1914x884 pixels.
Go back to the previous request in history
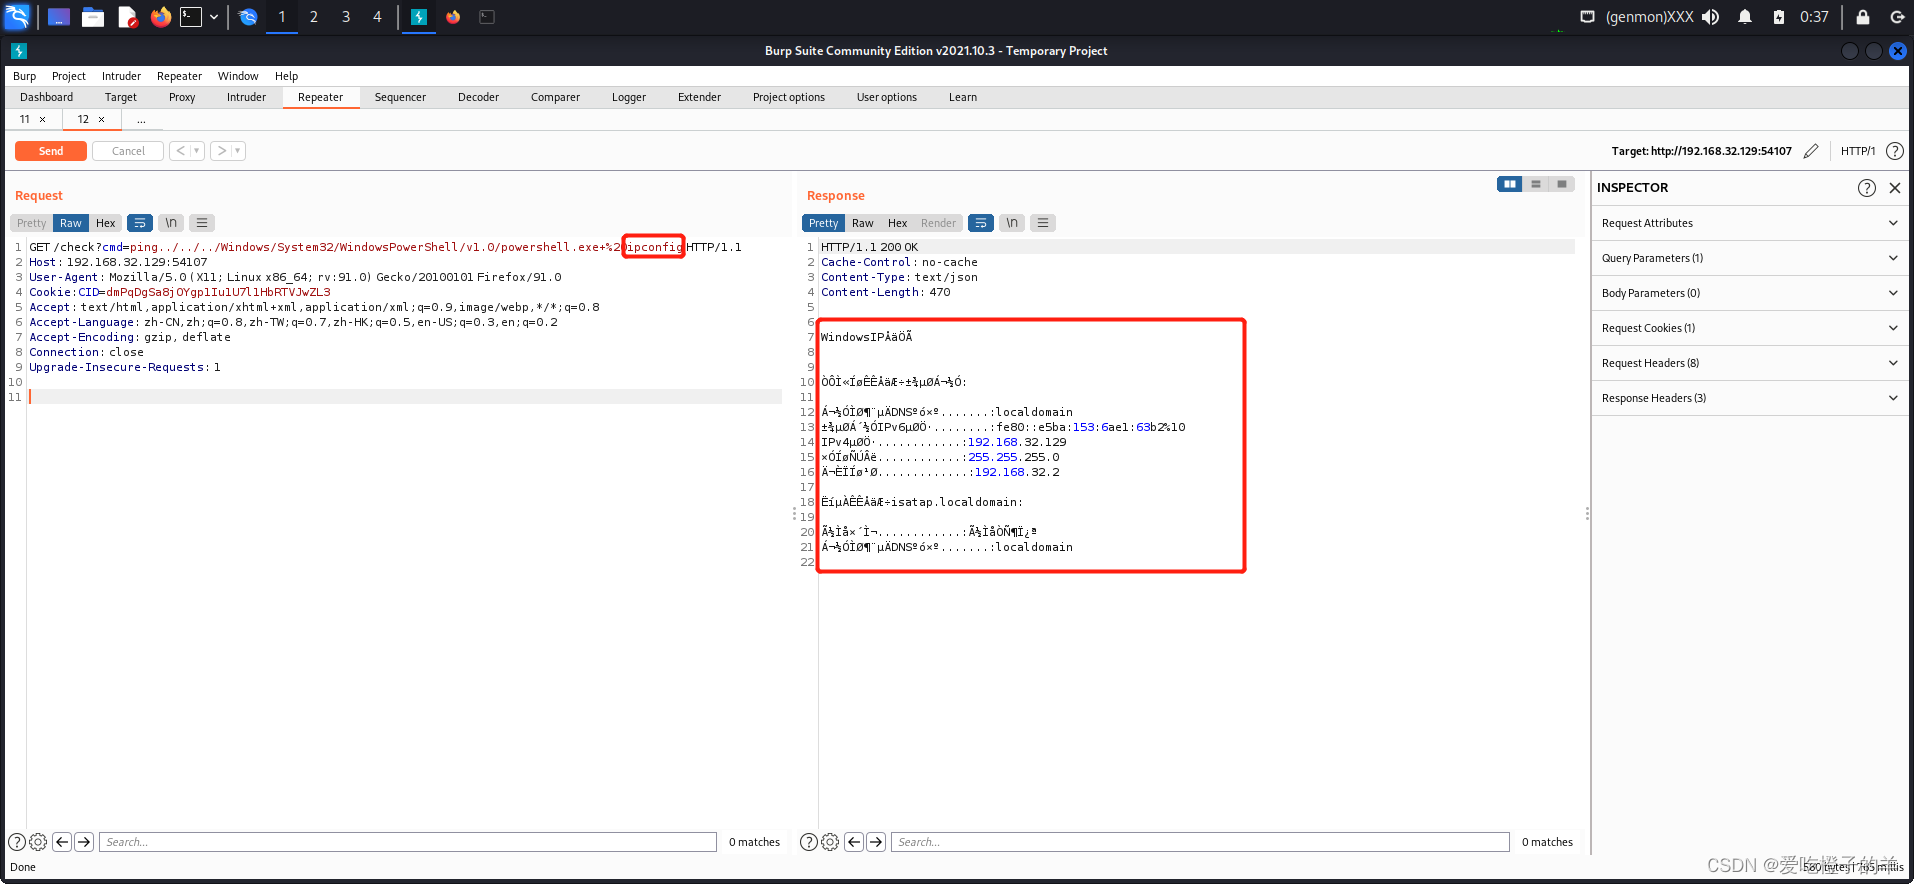(180, 151)
